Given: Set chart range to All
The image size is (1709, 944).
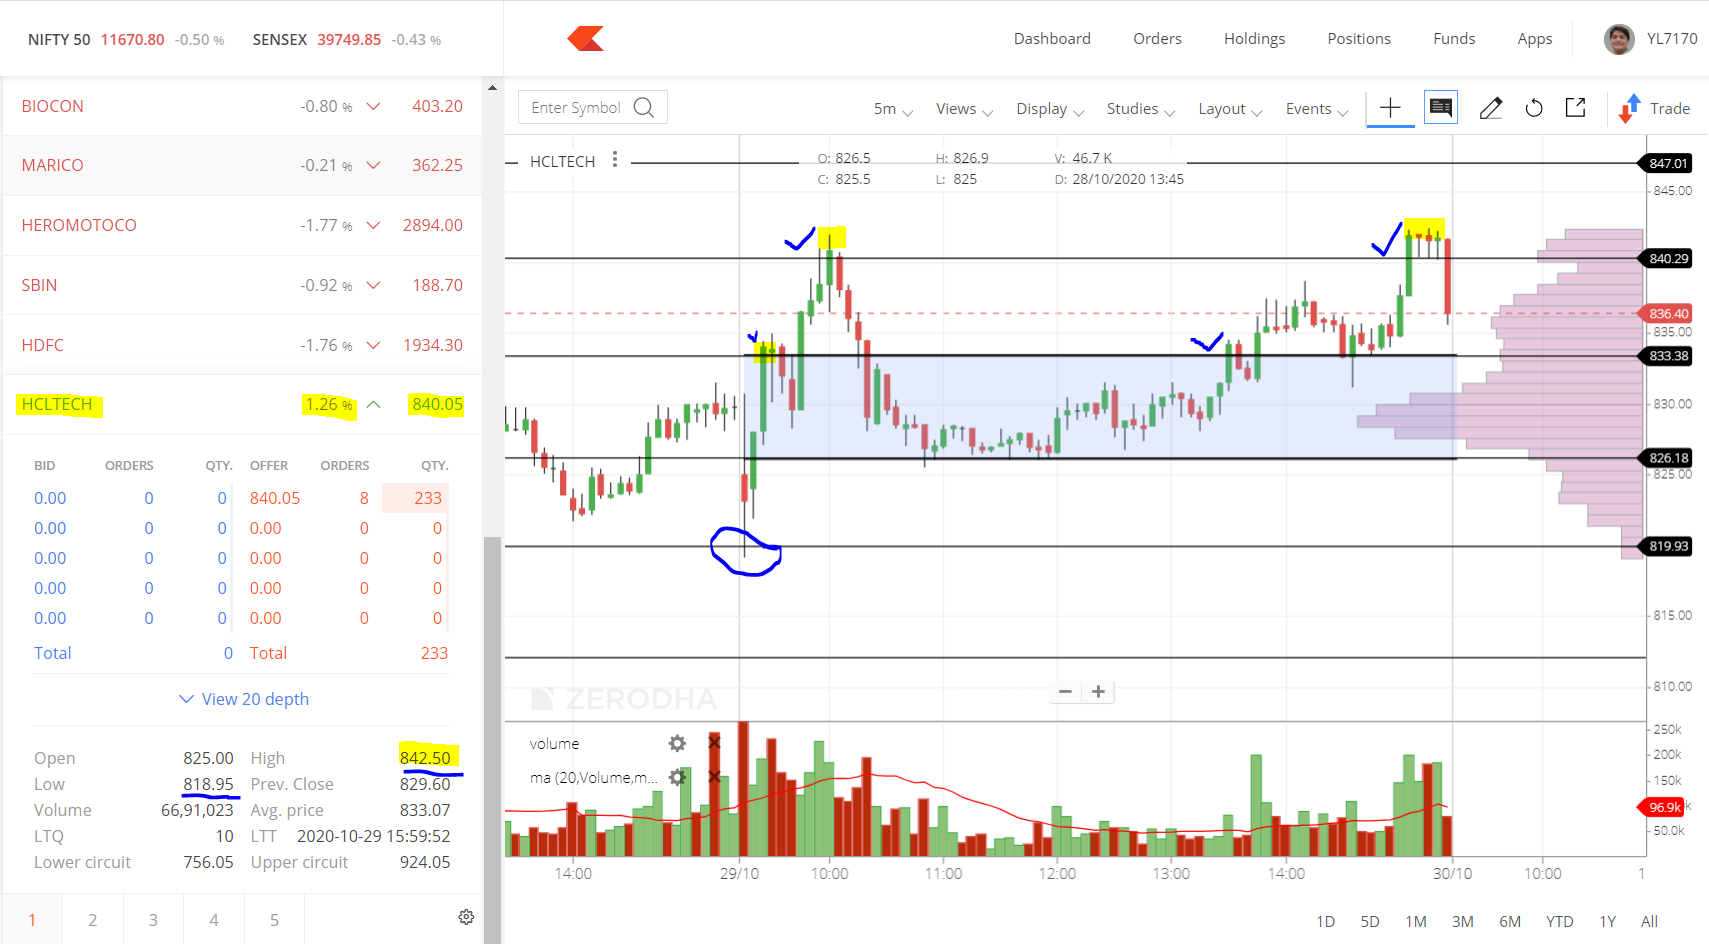Looking at the screenshot, I should [x=1650, y=921].
